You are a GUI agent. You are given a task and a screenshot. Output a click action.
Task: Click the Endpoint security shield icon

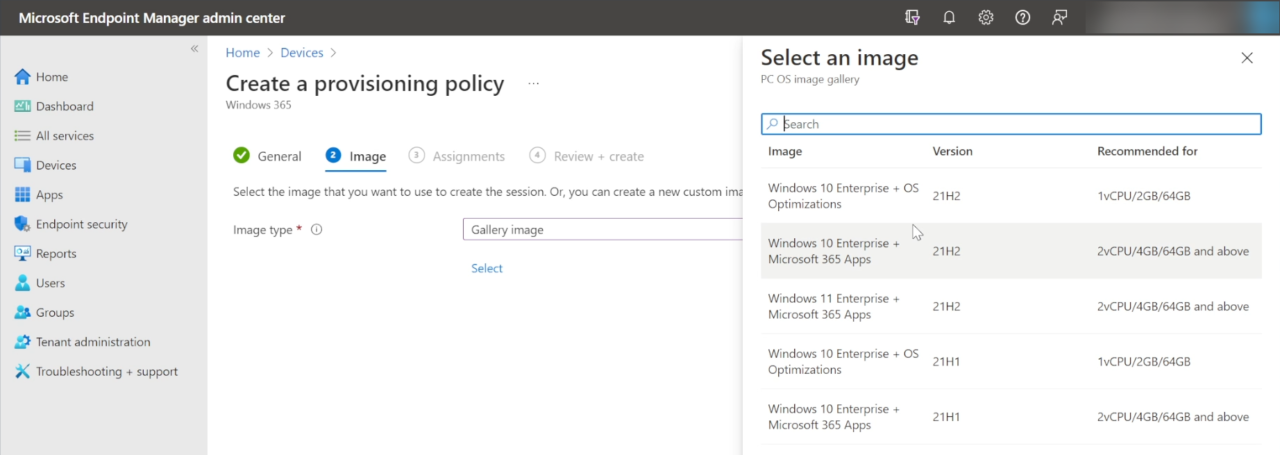(22, 224)
